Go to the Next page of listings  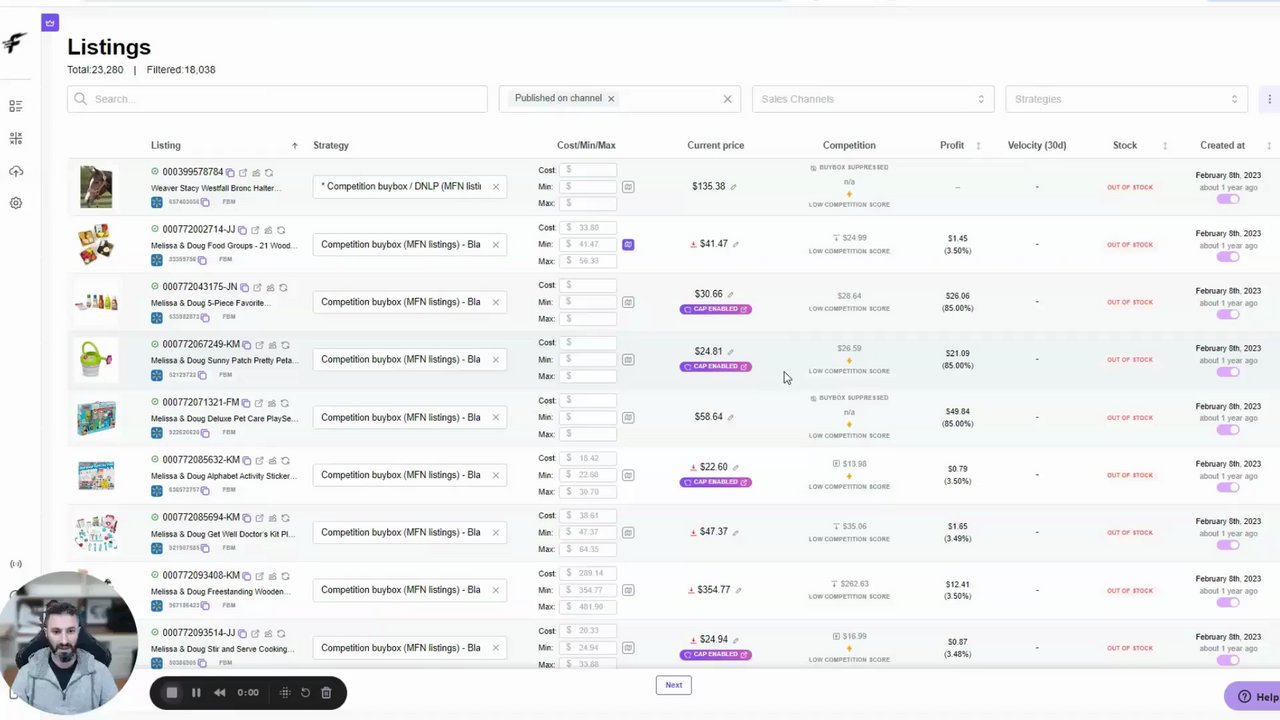(x=674, y=685)
